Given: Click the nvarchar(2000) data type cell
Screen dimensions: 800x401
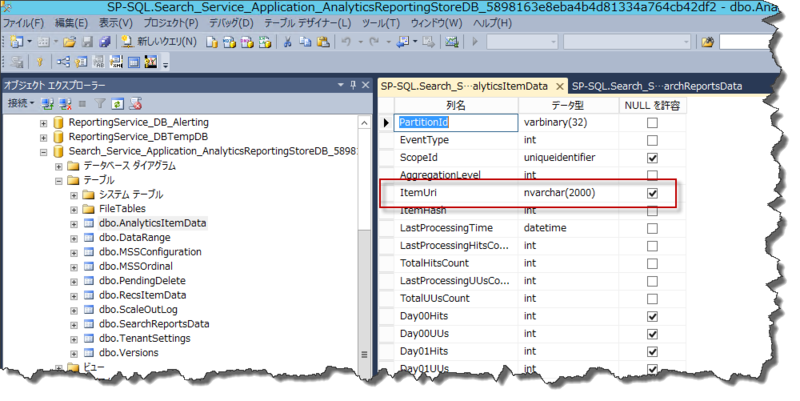Looking at the screenshot, I should [566, 193].
